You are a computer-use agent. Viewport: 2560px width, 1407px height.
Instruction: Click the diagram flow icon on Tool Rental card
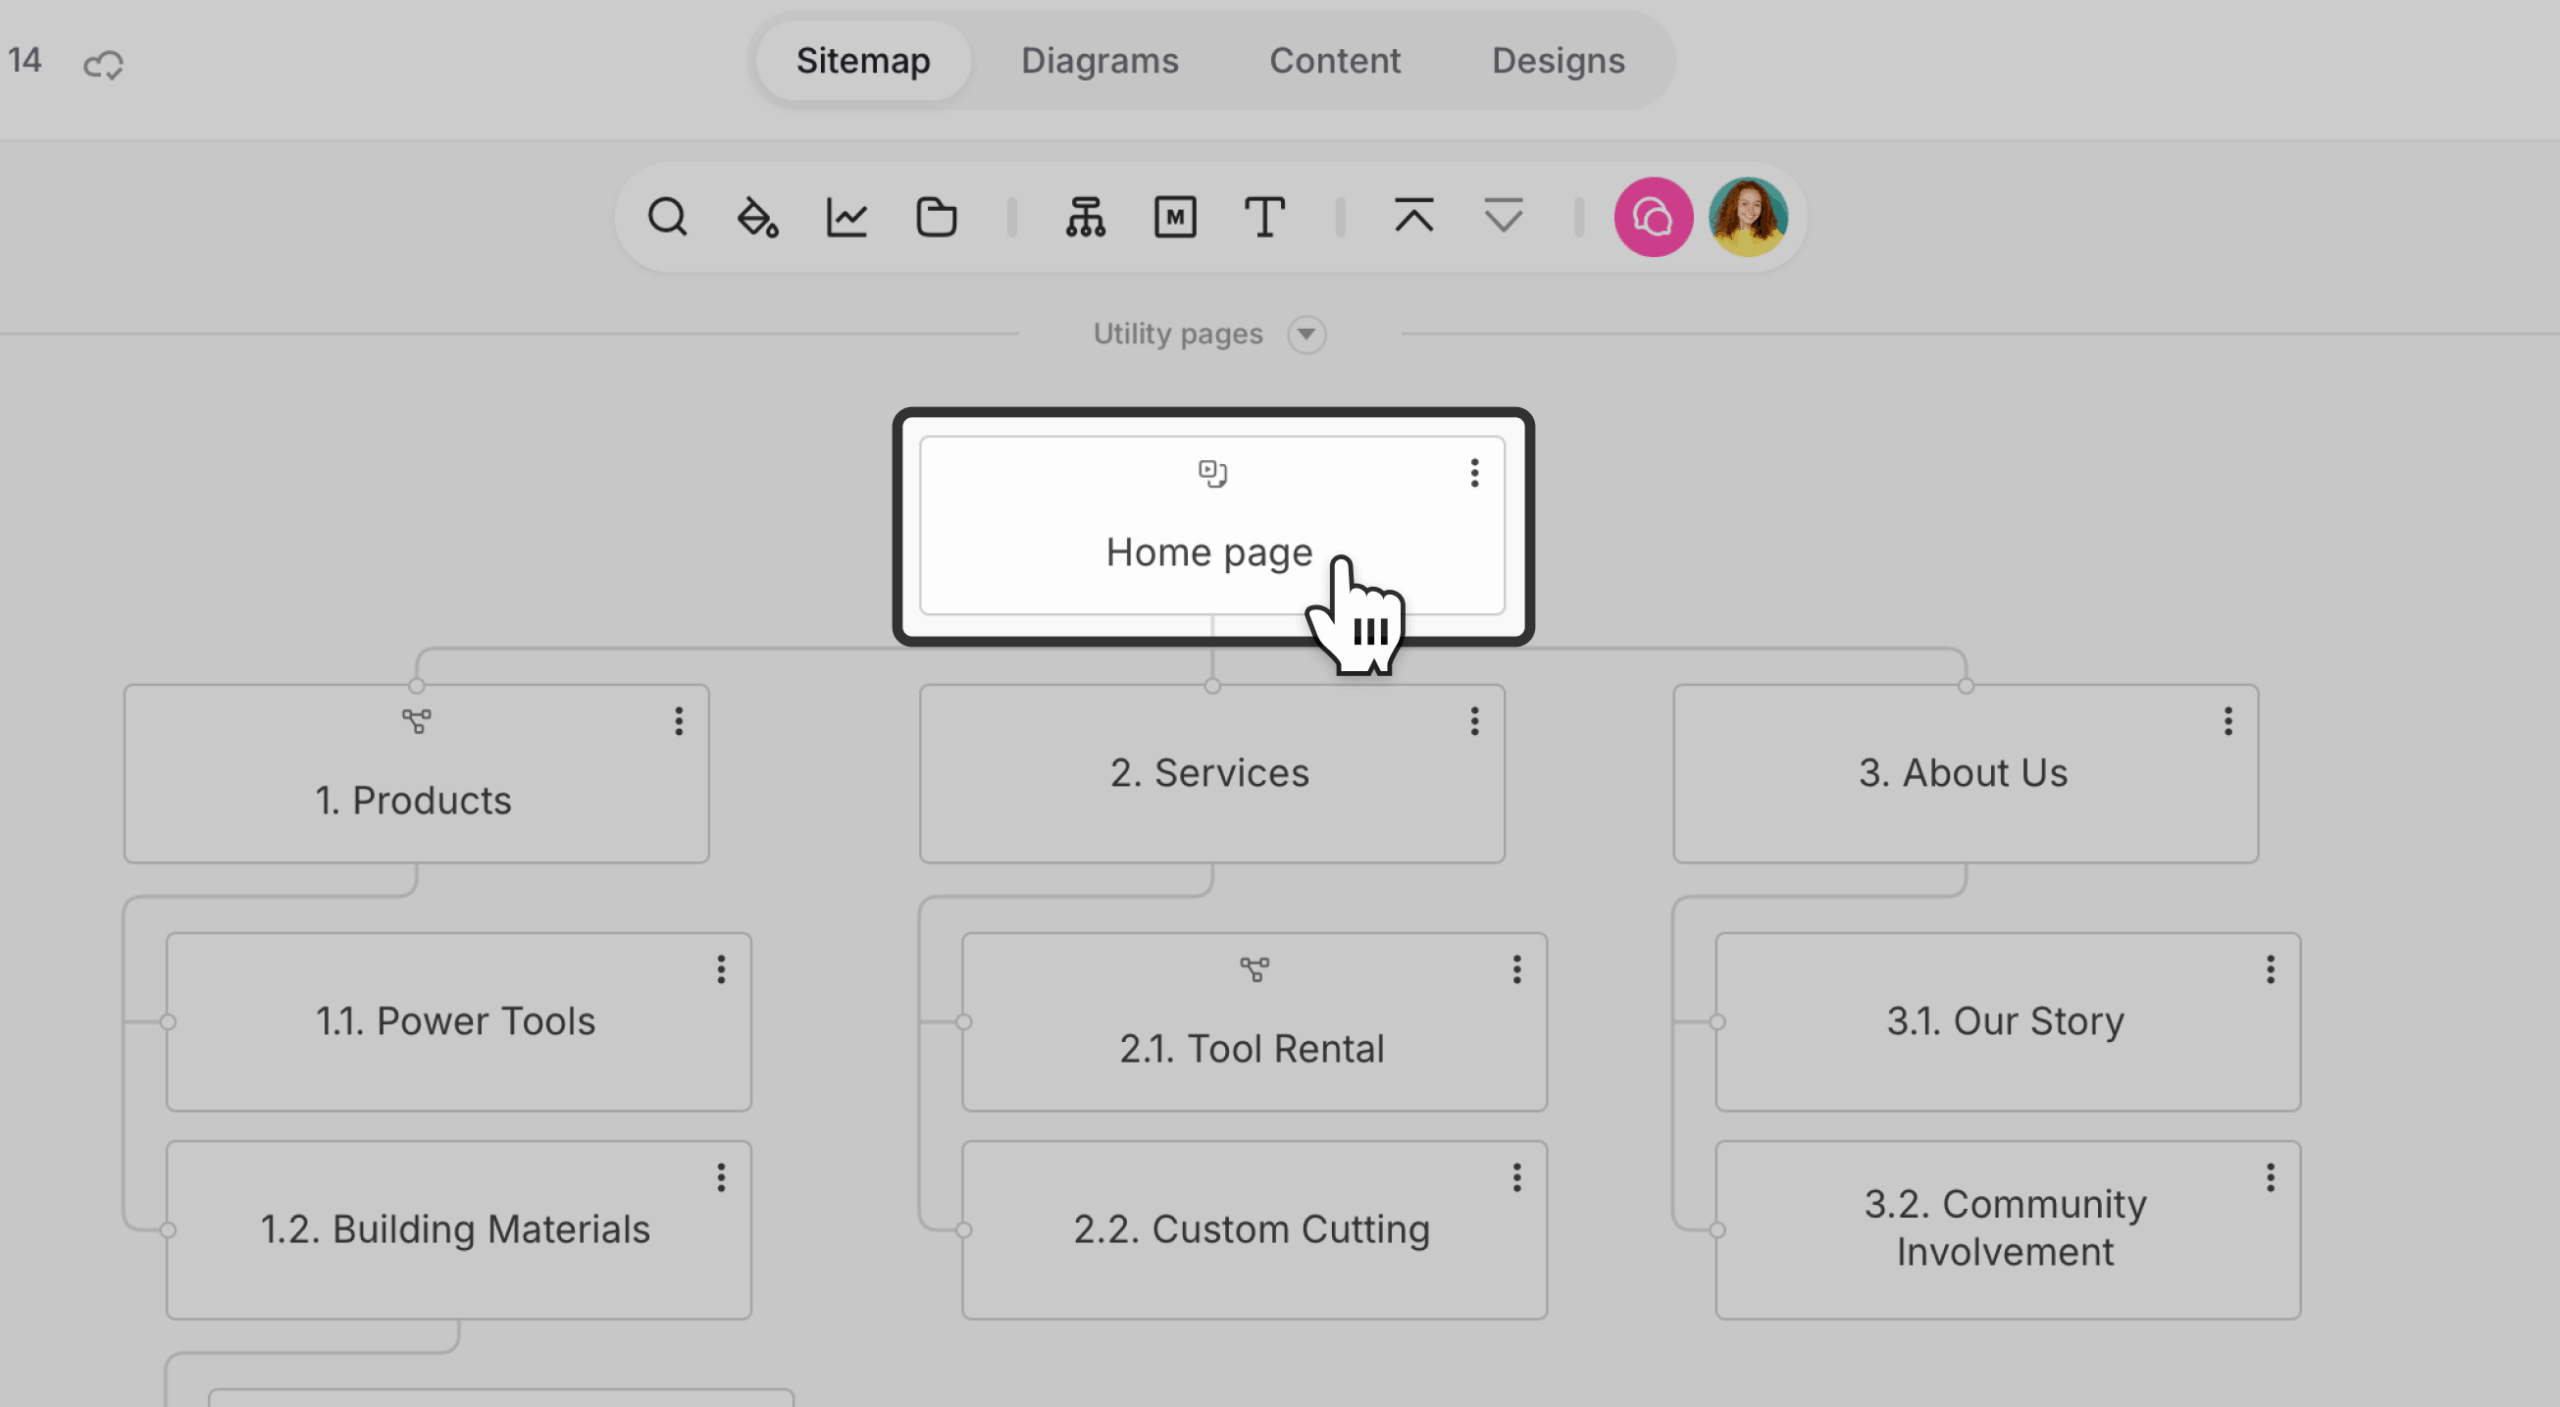pyautogui.click(x=1254, y=969)
